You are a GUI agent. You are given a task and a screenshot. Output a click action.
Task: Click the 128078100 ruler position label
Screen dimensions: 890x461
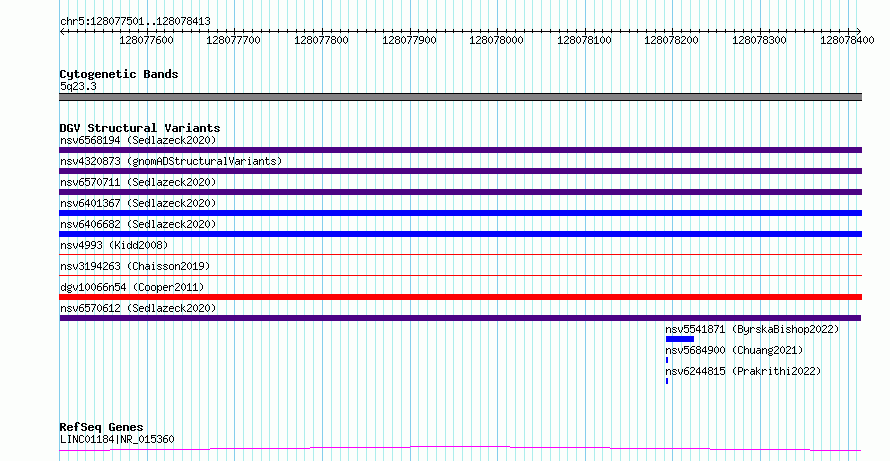(x=584, y=40)
